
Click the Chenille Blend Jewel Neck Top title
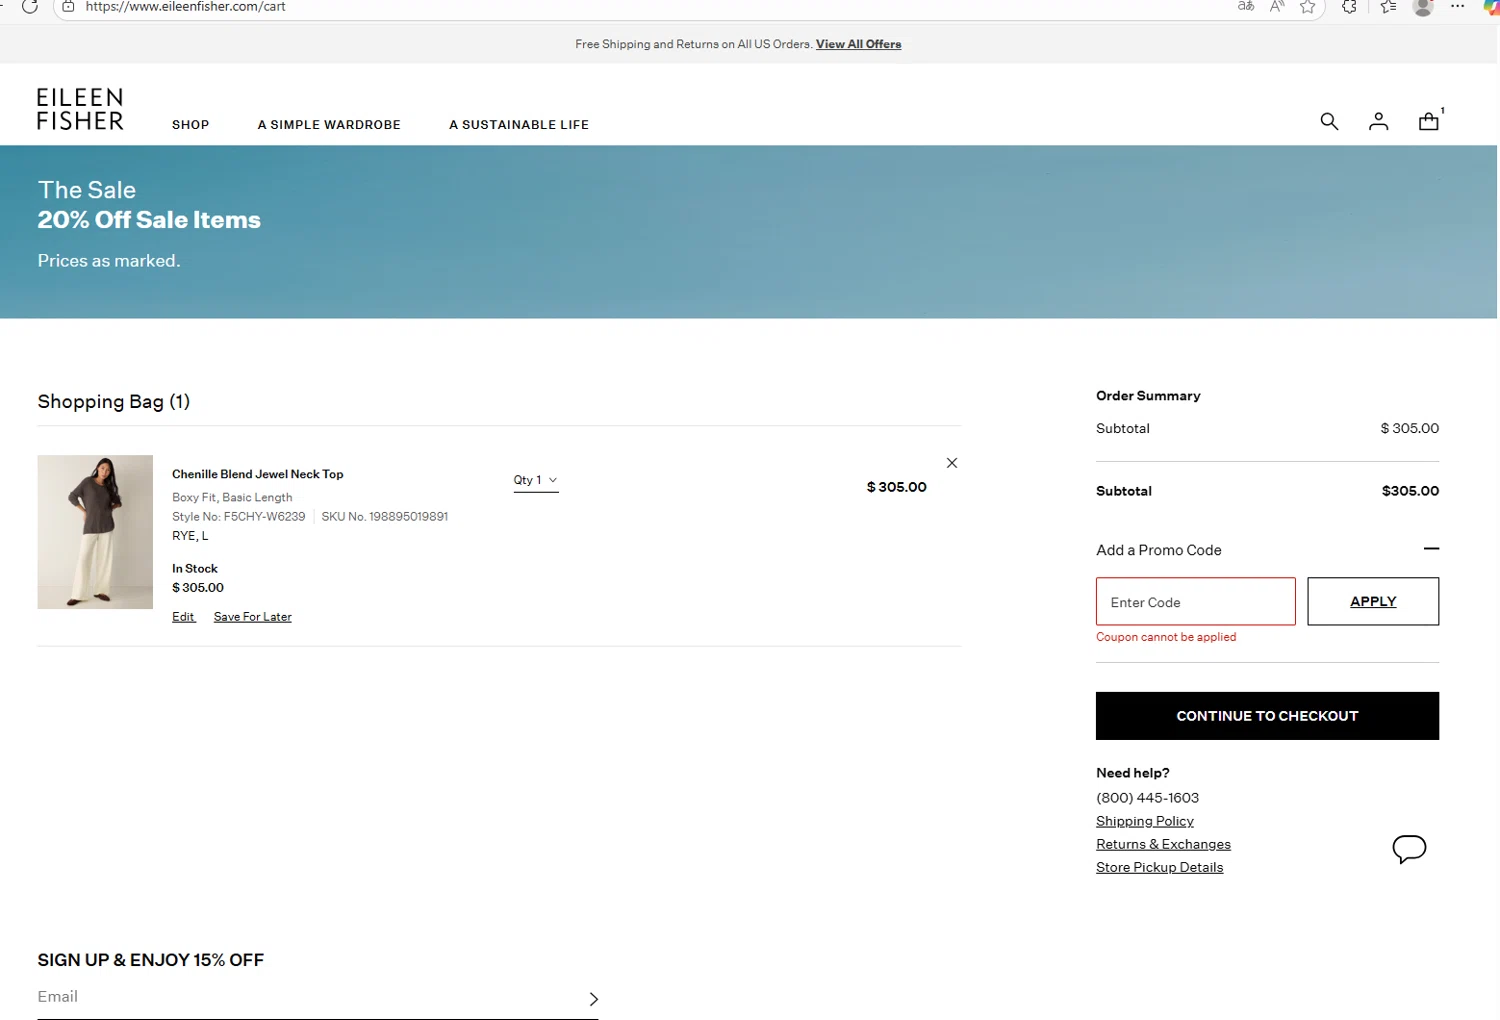257,474
